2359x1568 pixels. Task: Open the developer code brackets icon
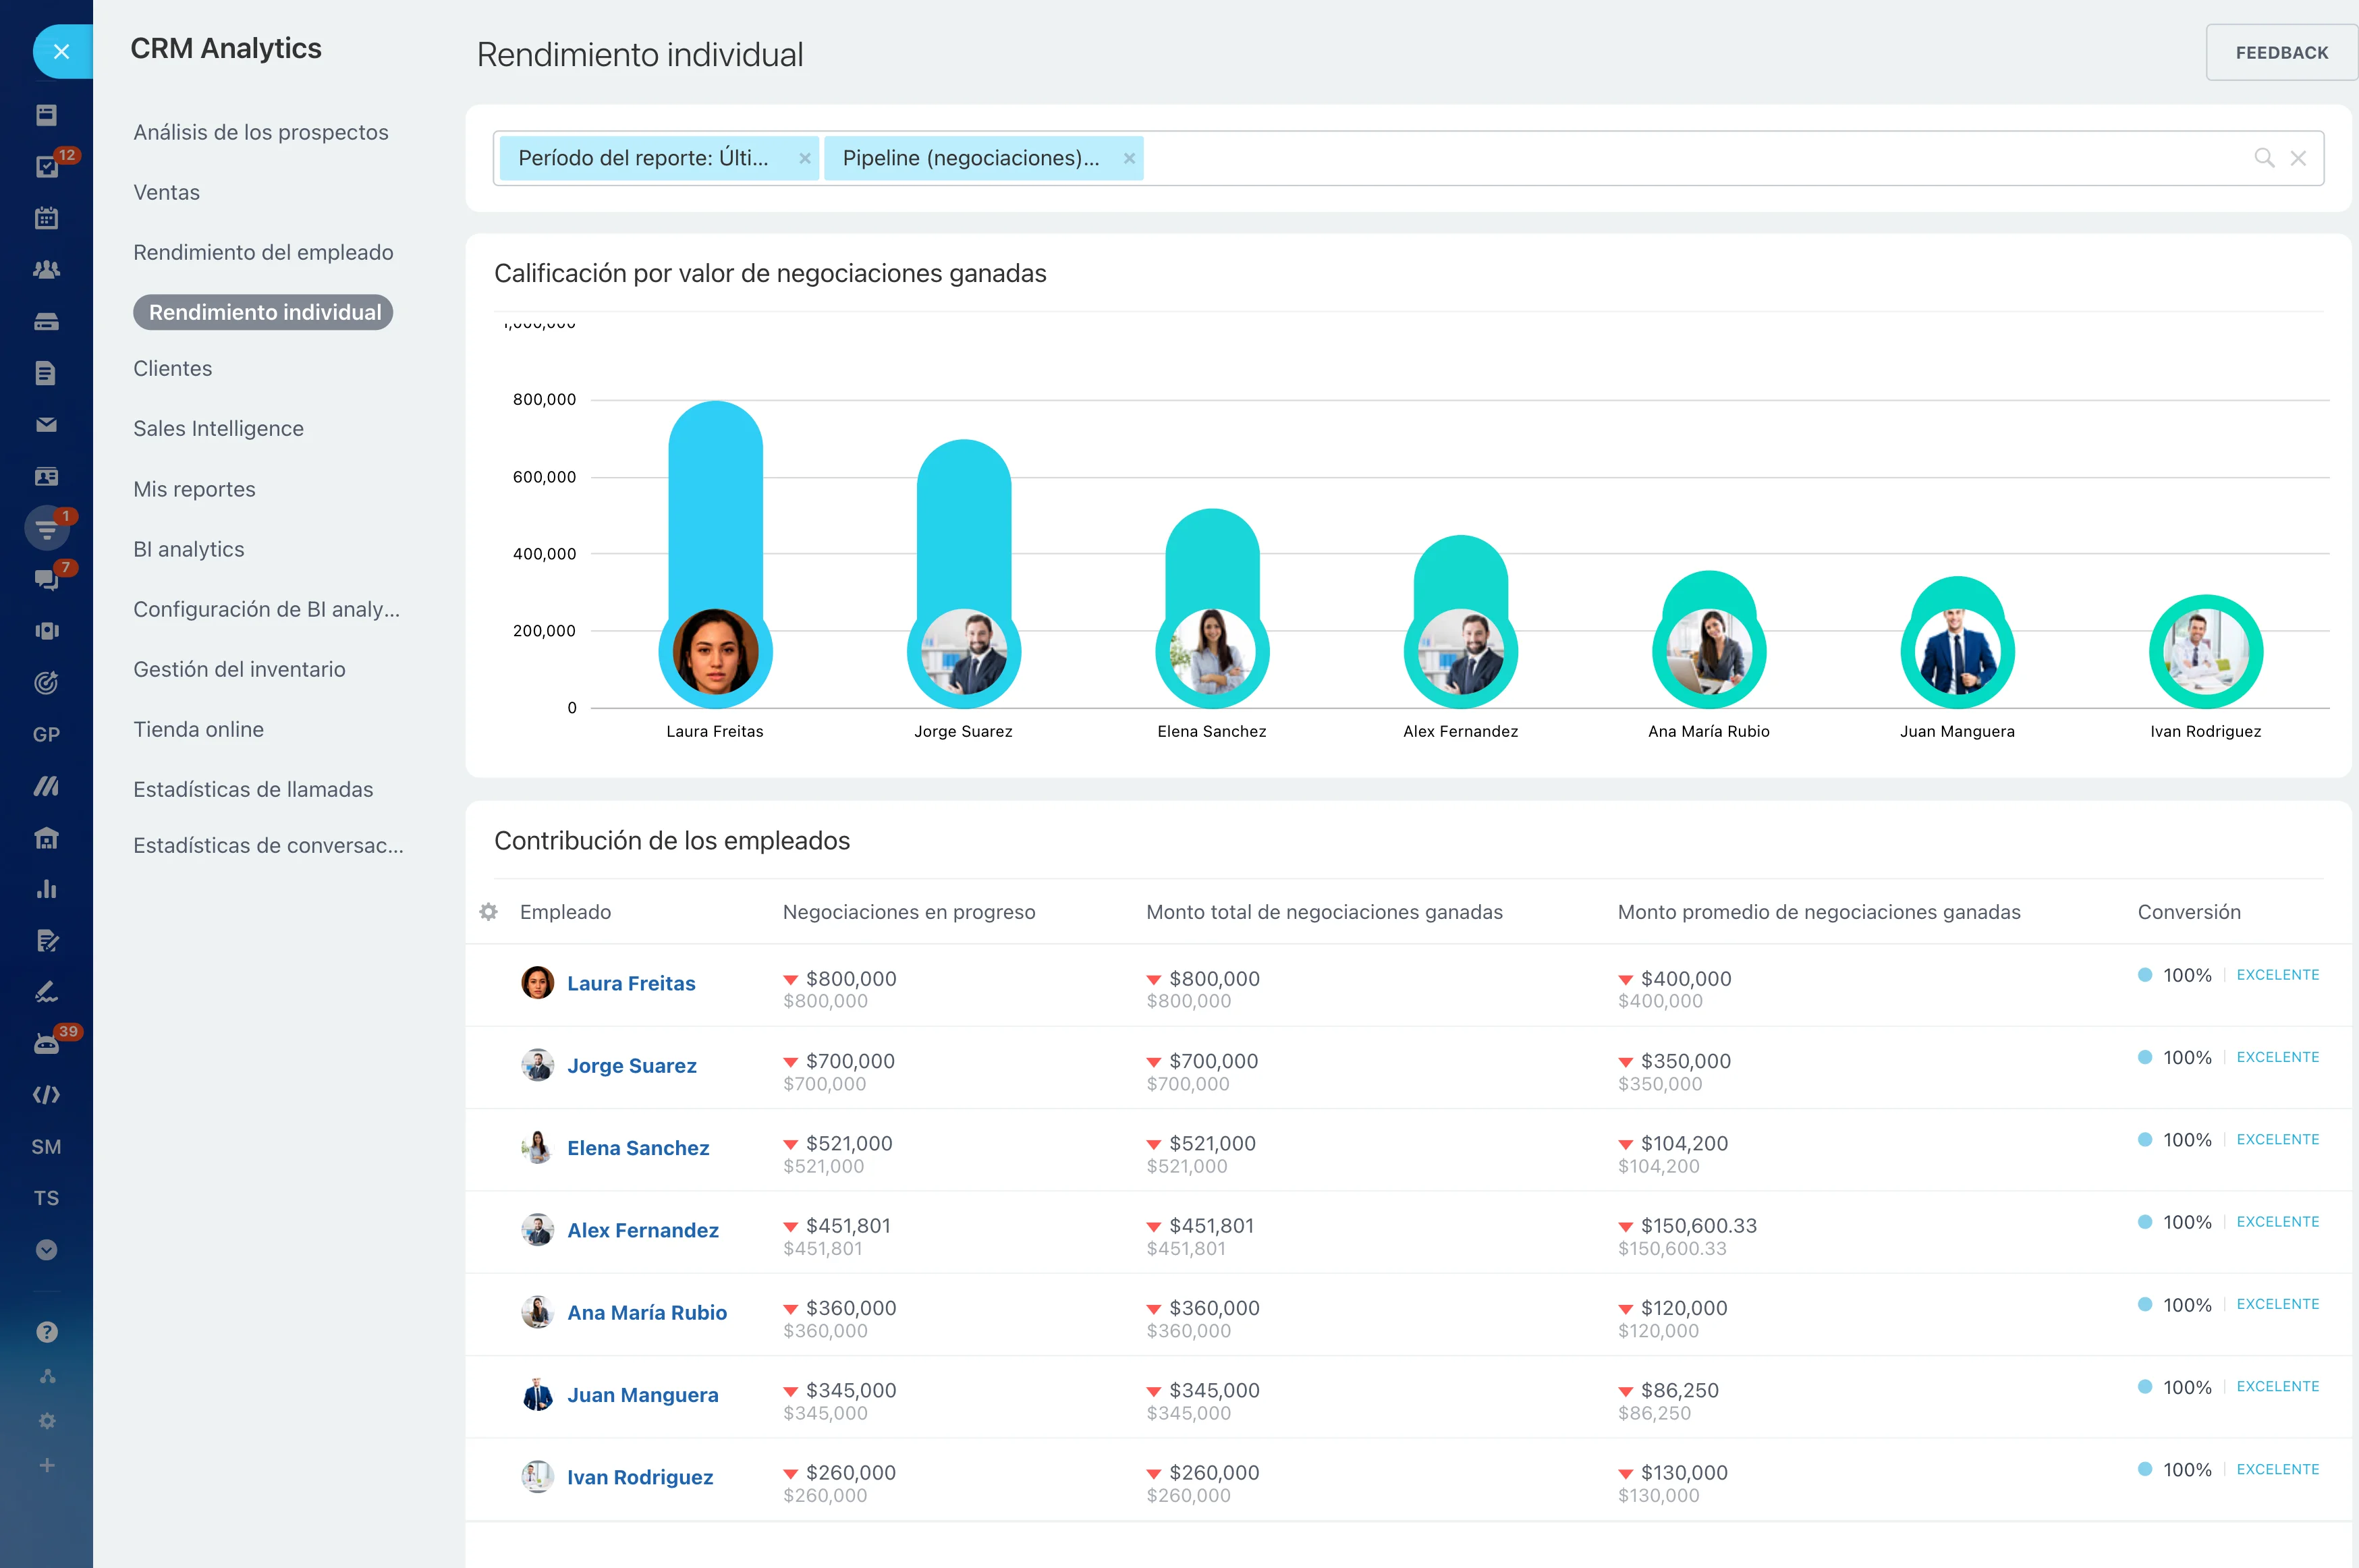[x=46, y=1095]
